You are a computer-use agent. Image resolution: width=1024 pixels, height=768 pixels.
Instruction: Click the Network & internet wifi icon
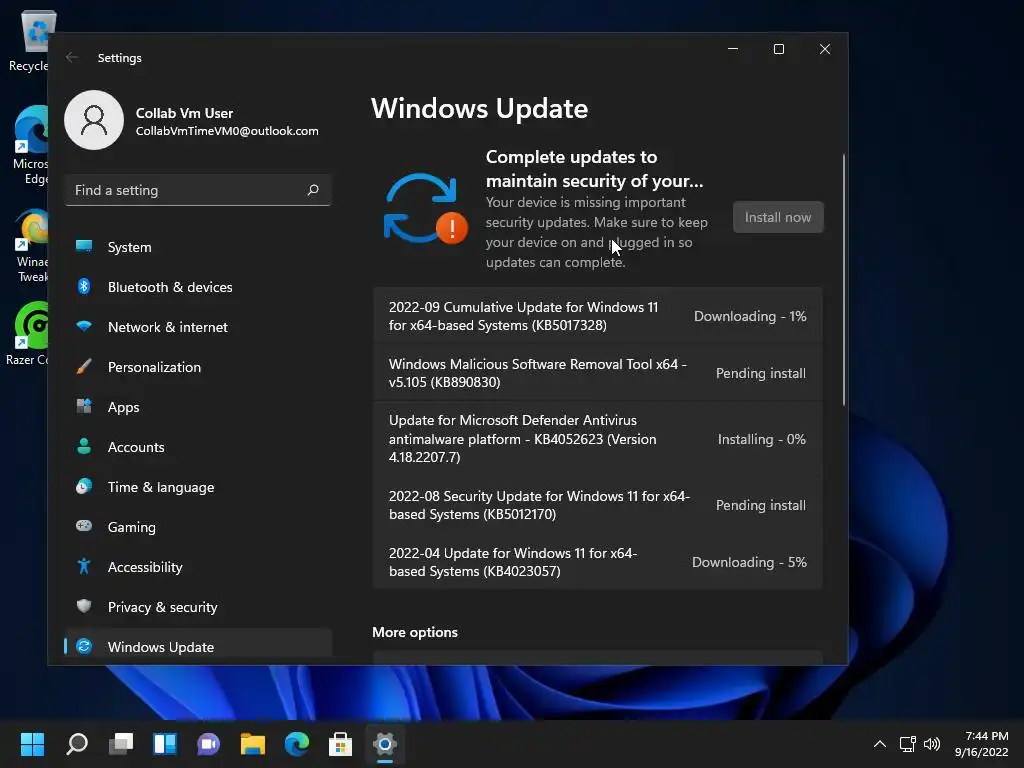[x=84, y=326]
